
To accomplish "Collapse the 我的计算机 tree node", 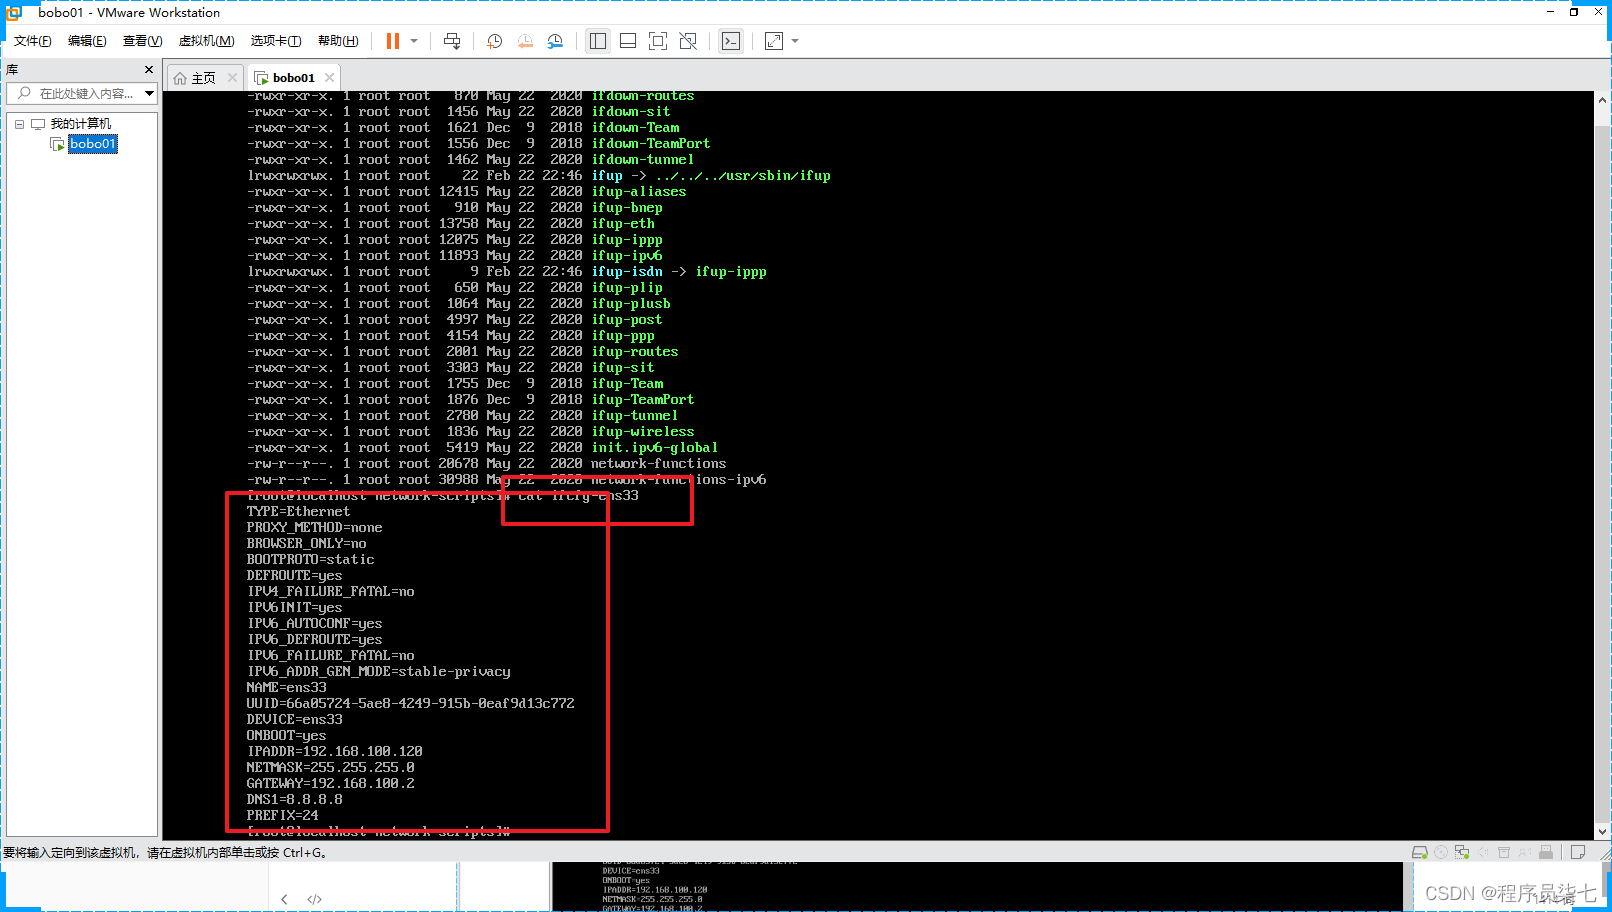I will (19, 124).
